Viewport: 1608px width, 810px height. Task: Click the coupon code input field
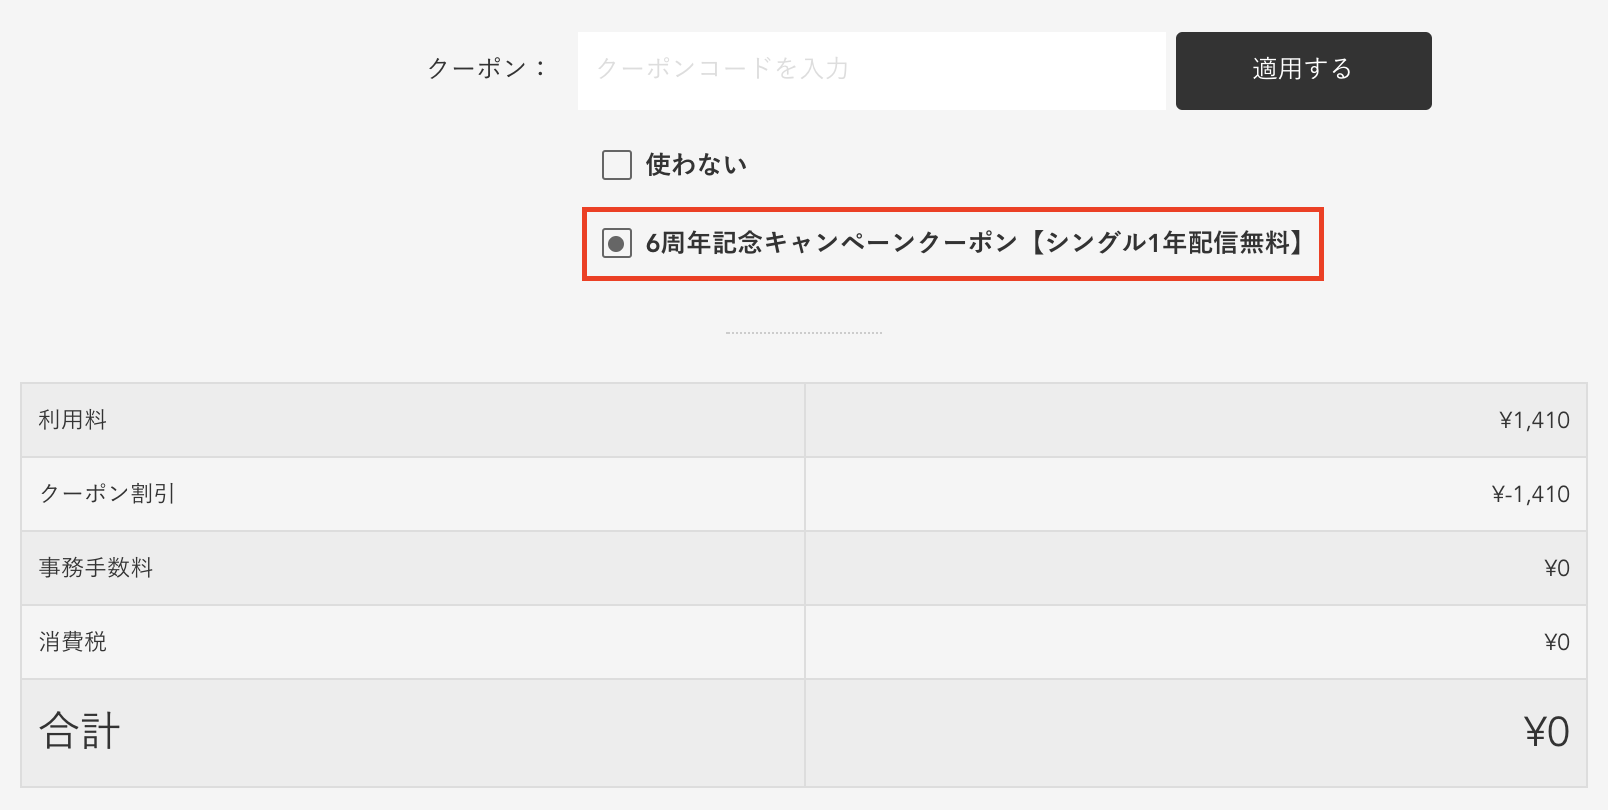pyautogui.click(x=871, y=70)
